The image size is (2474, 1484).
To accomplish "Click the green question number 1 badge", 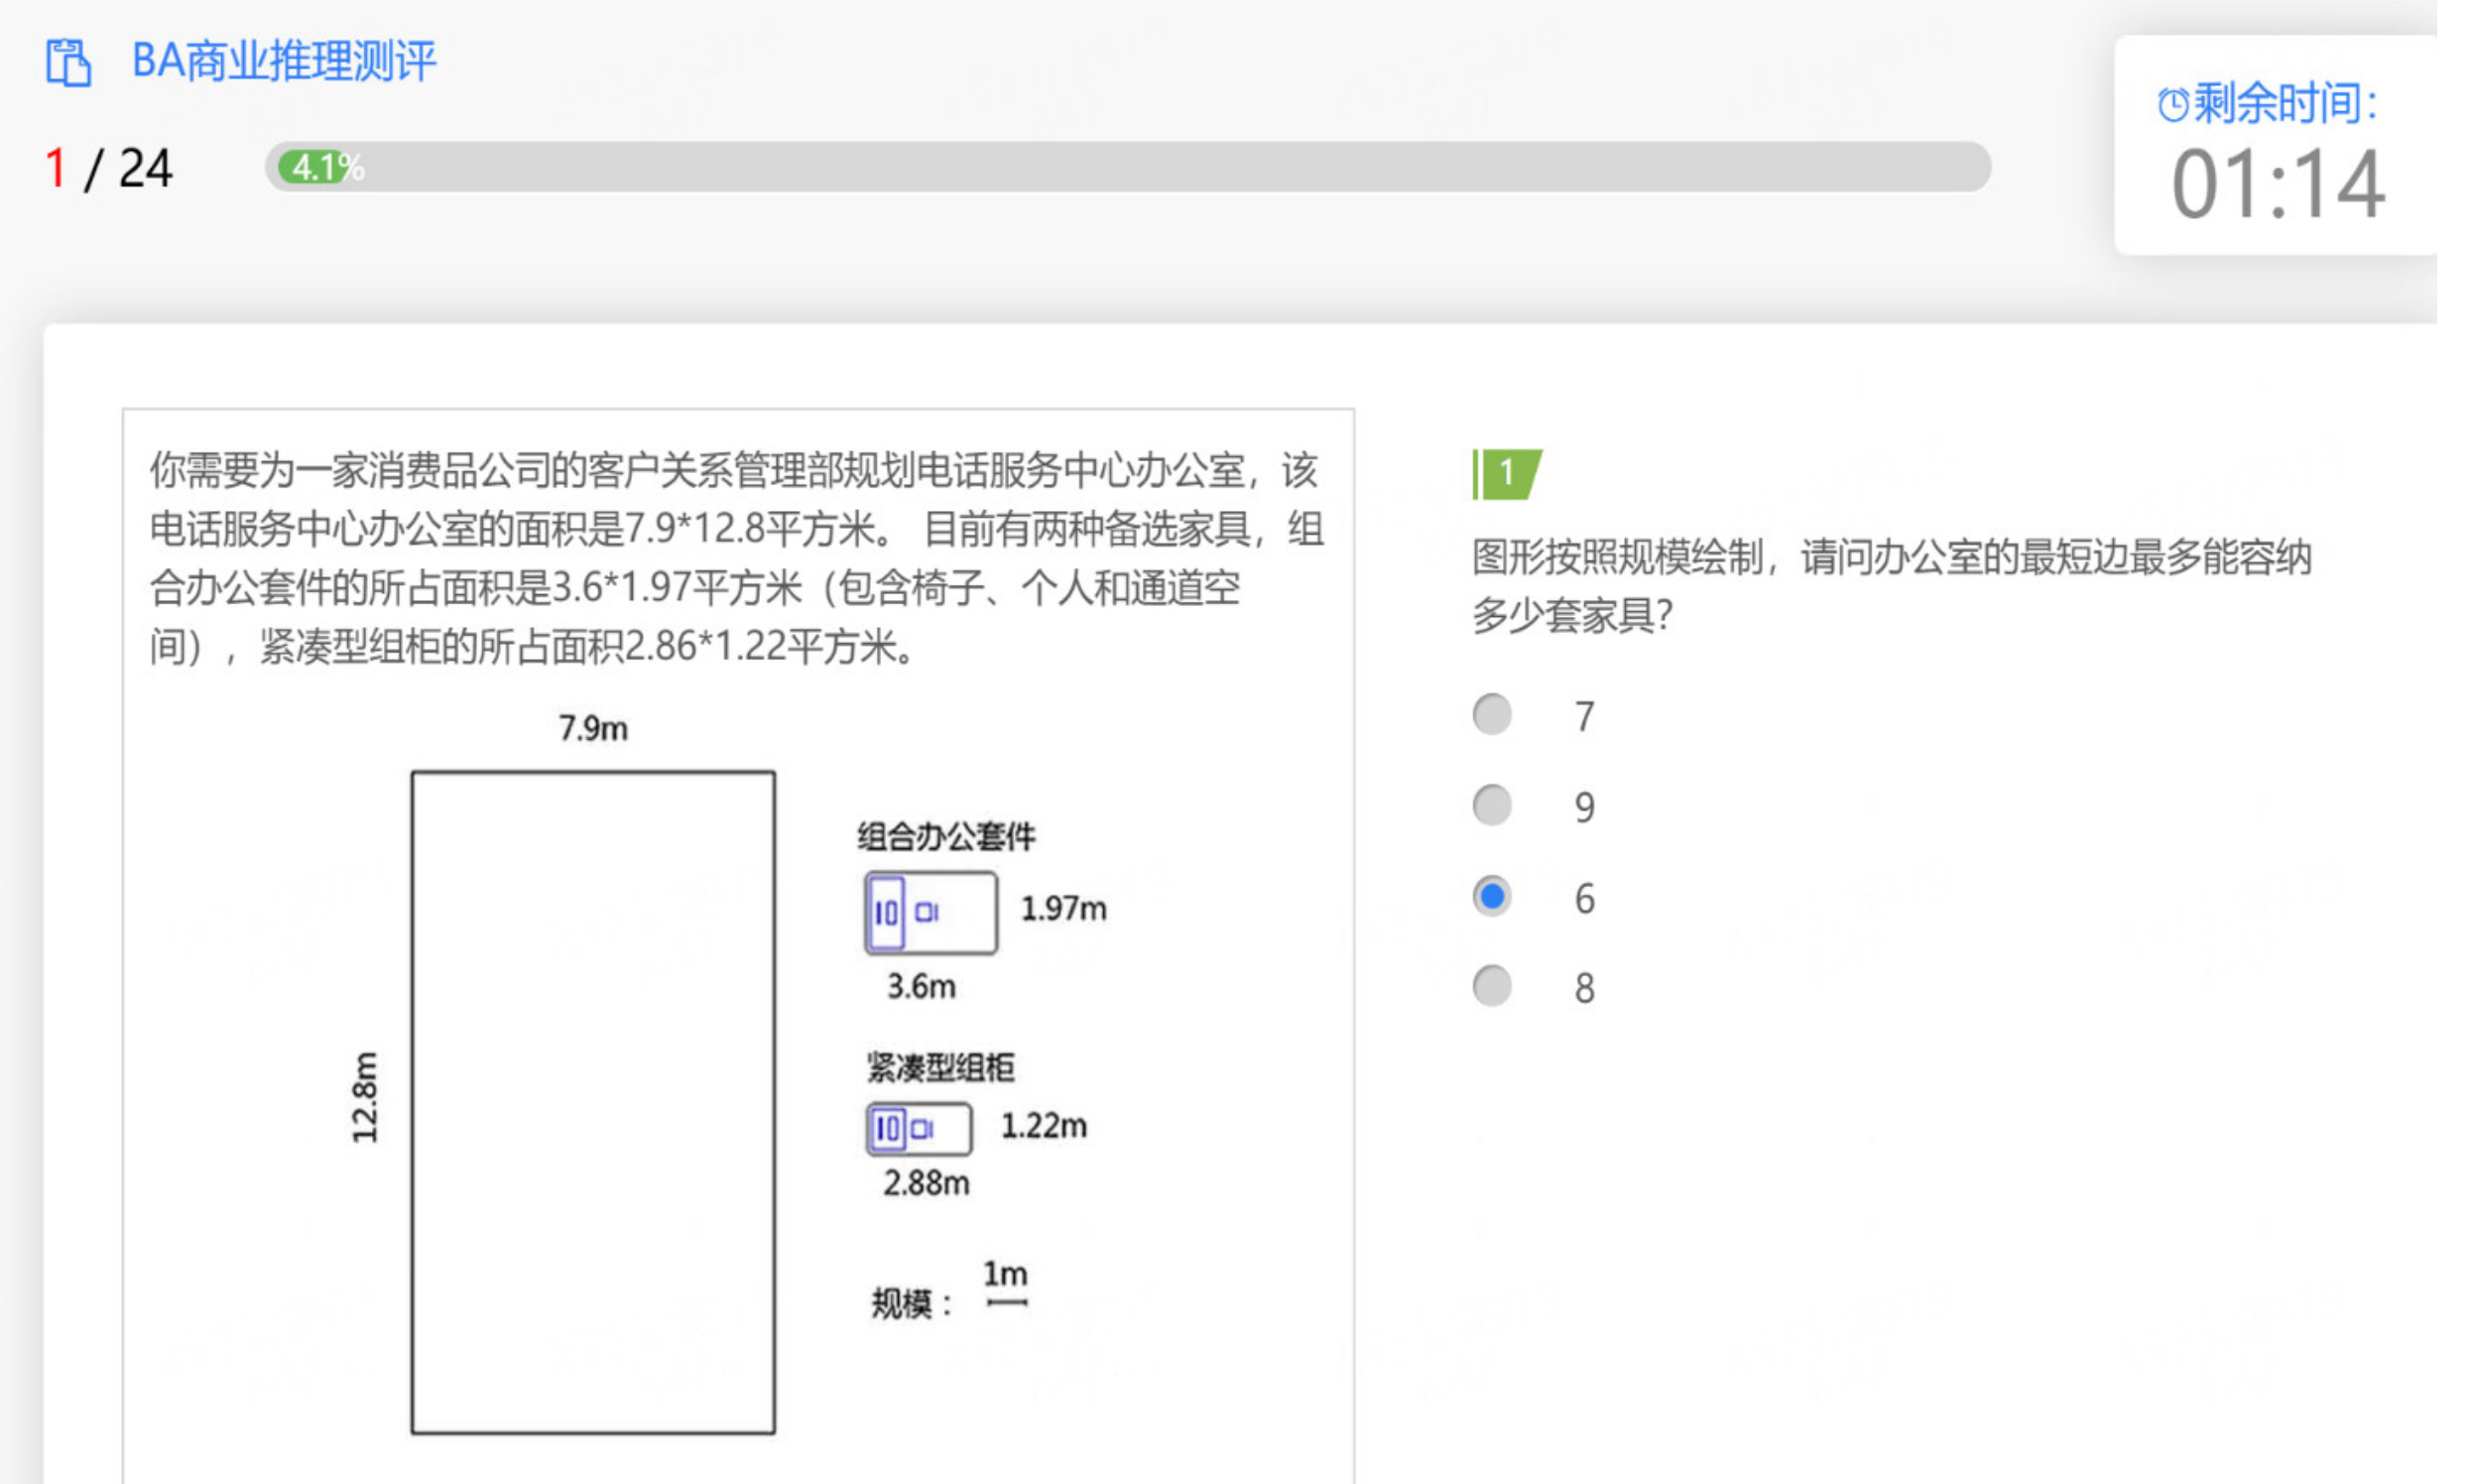I will (x=1507, y=473).
